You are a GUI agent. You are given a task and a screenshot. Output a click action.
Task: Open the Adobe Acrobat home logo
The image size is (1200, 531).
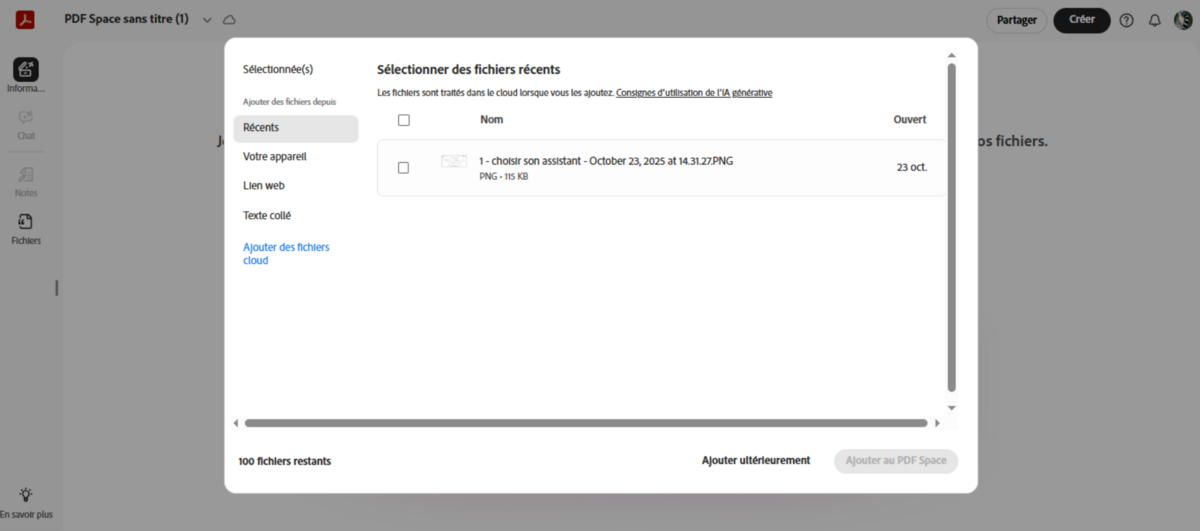click(x=25, y=20)
